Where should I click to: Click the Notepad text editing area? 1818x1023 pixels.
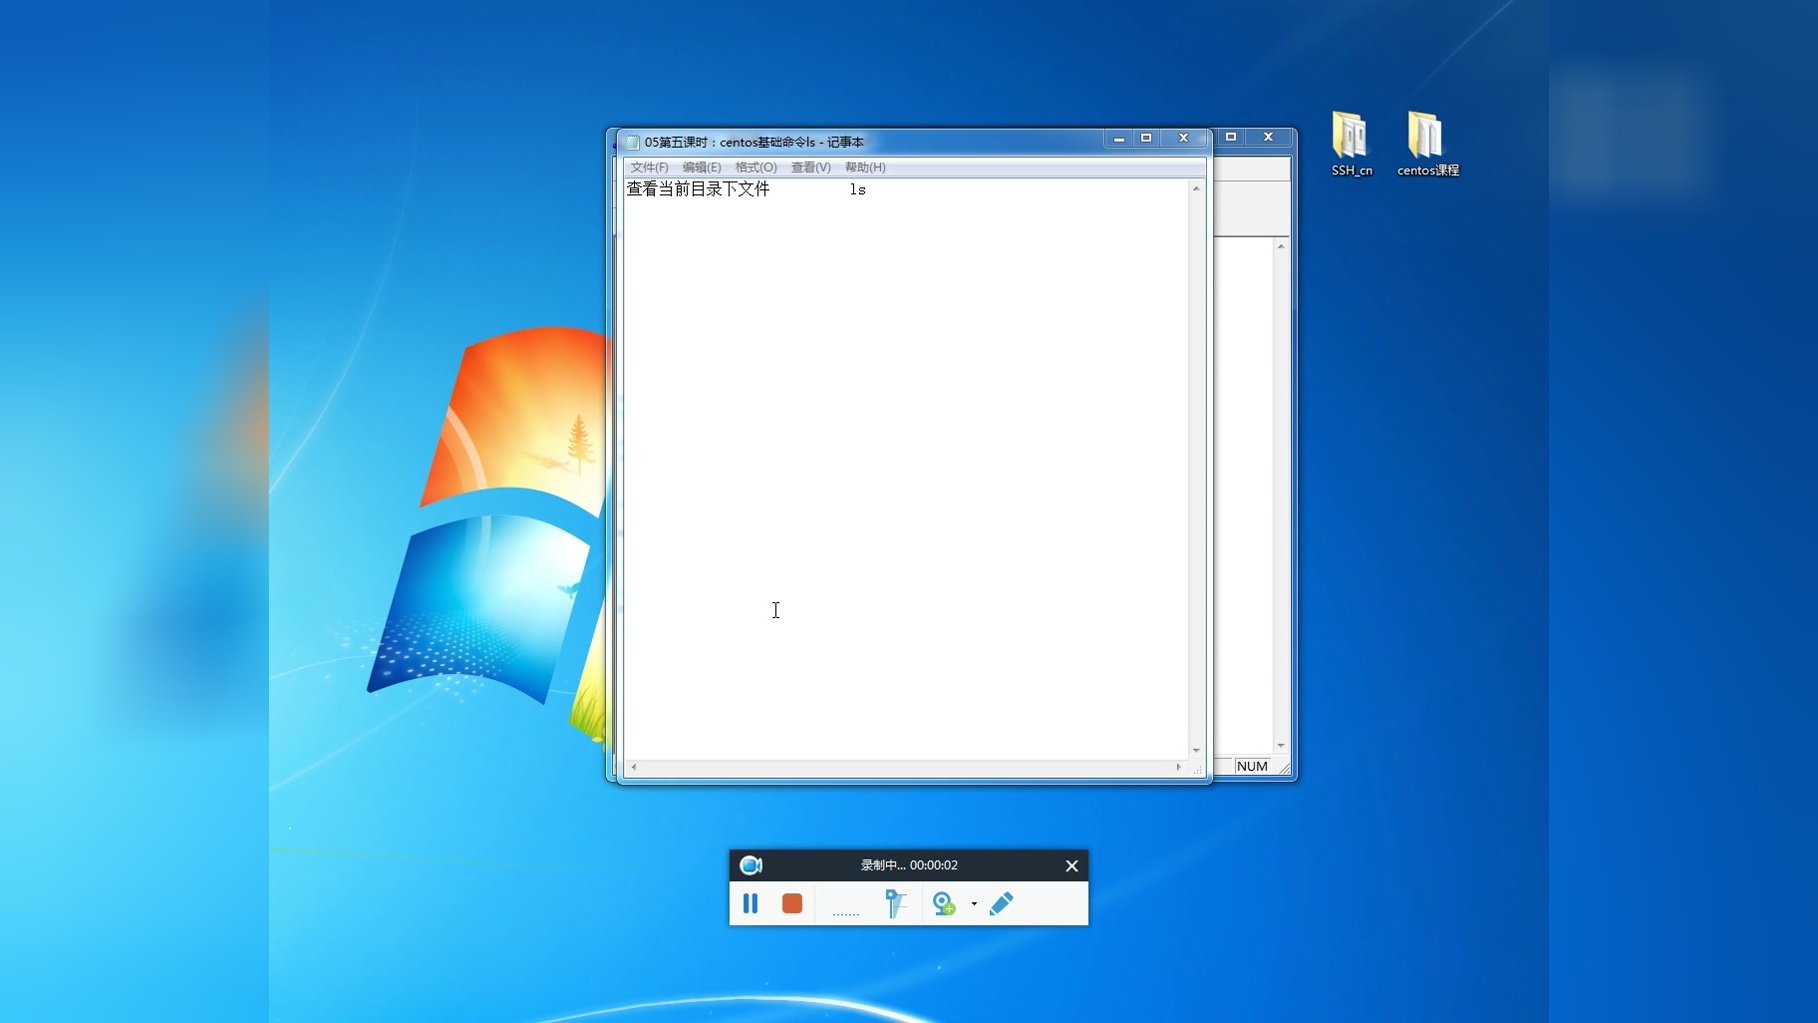[x=906, y=470]
